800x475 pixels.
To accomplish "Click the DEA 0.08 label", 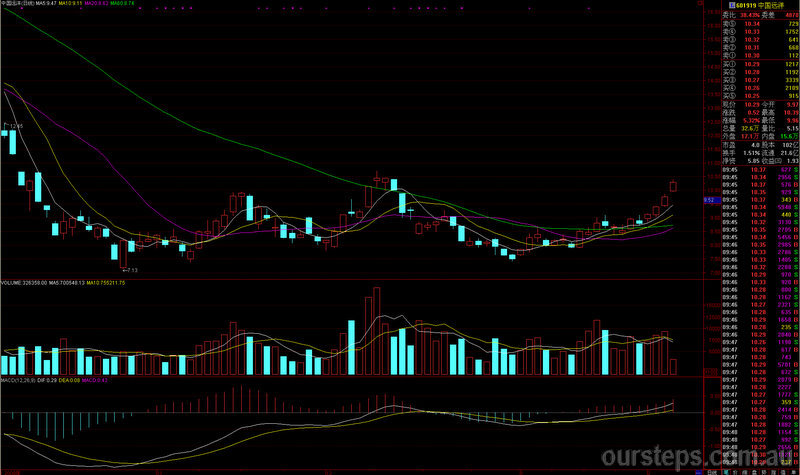I will click(69, 380).
